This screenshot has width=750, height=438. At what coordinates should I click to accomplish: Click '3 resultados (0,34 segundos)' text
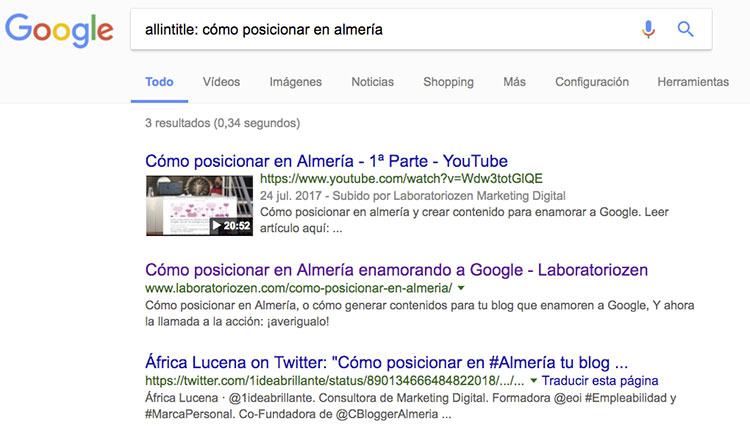(222, 123)
